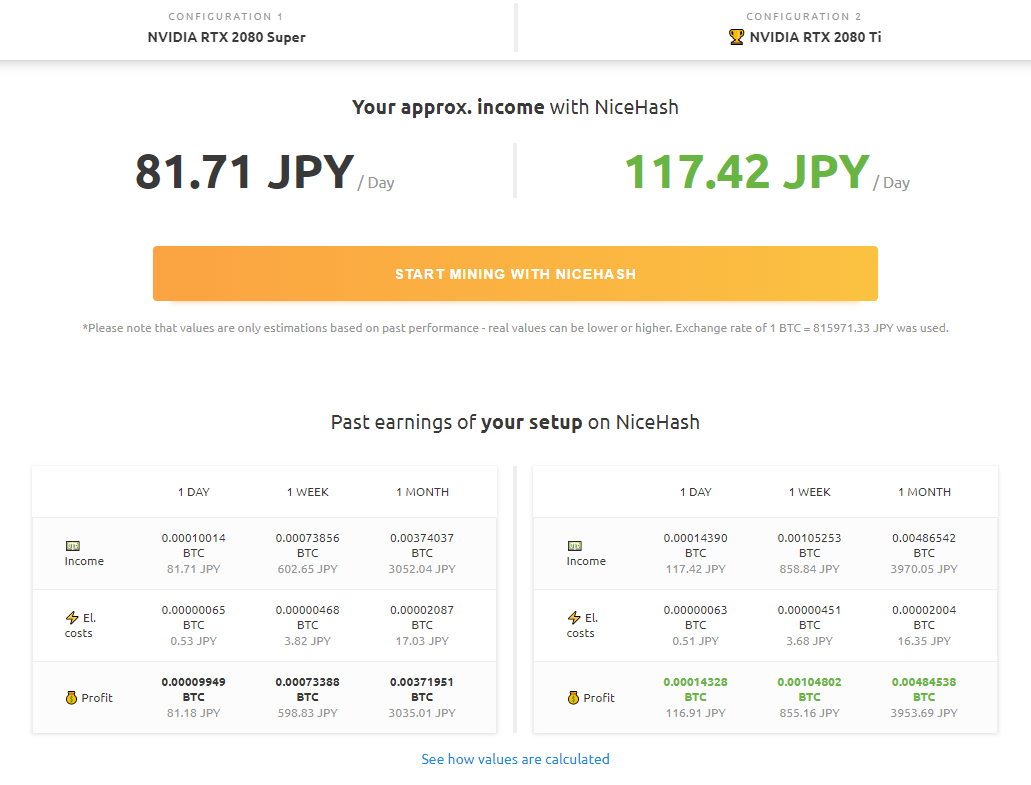This screenshot has width=1031, height=785.
Task: Click the 0.00000468 BTC electricity cost value
Action: pyautogui.click(x=308, y=617)
